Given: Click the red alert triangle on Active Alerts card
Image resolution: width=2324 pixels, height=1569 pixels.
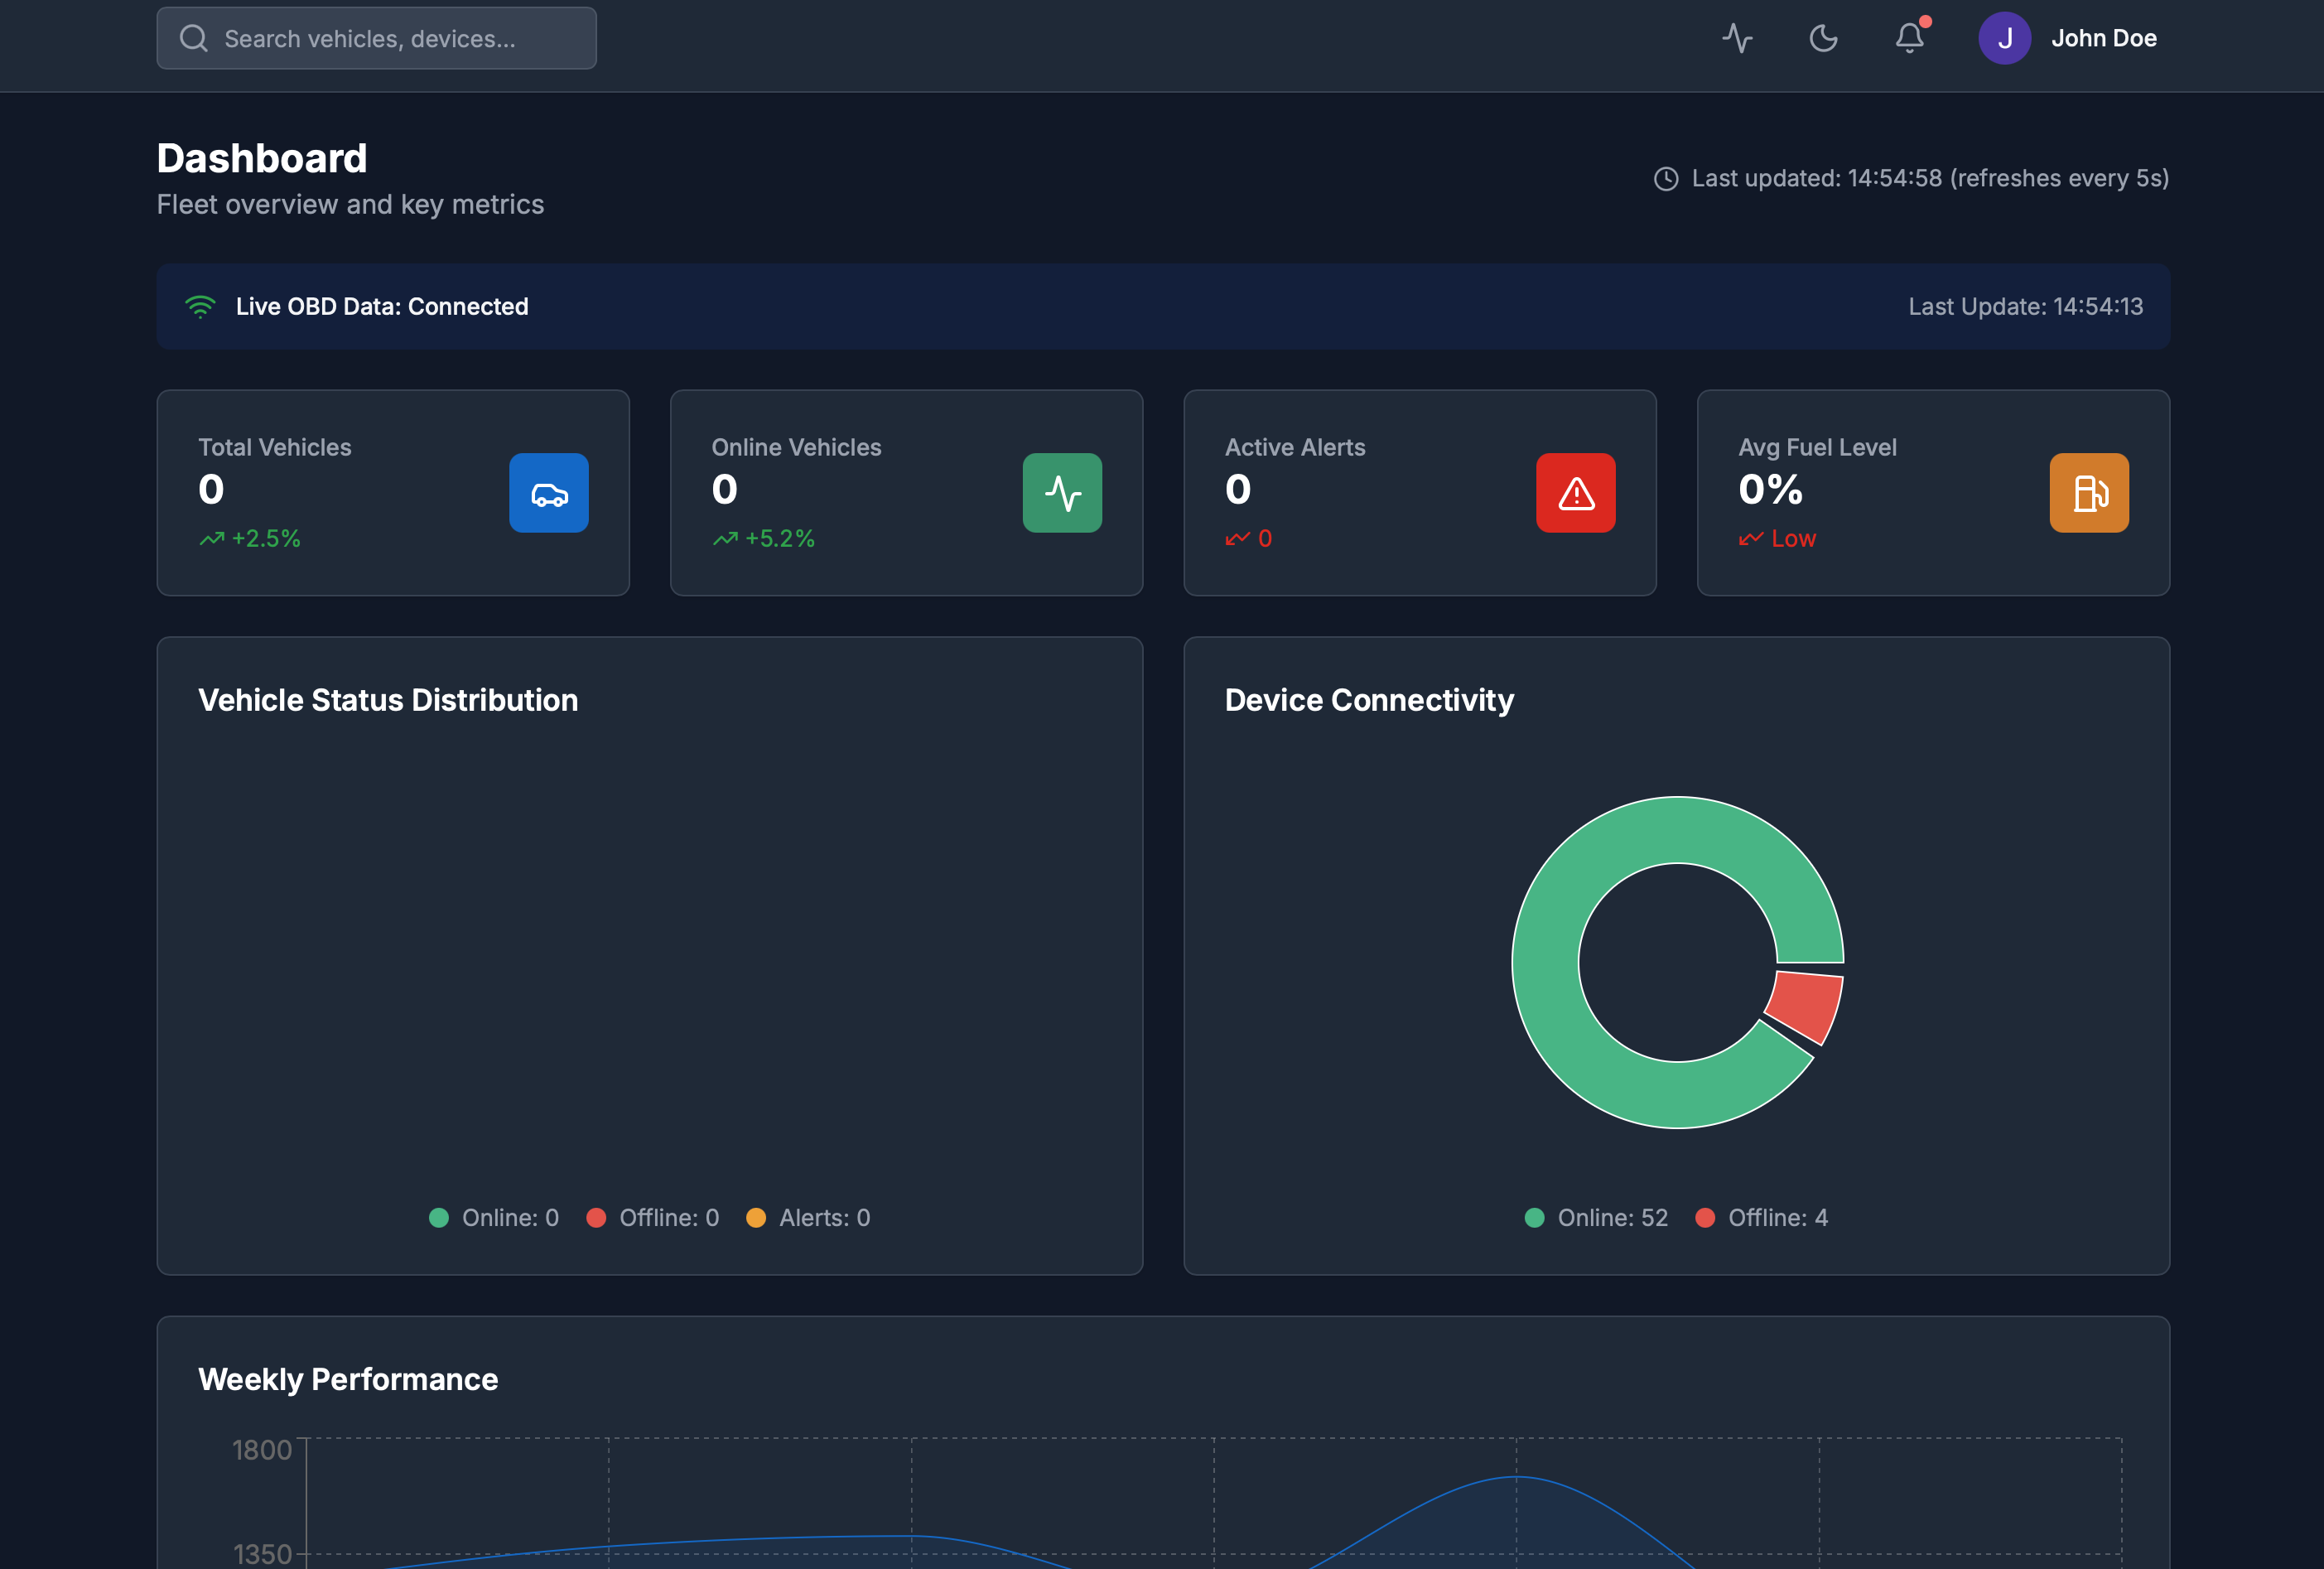Looking at the screenshot, I should pos(1575,493).
